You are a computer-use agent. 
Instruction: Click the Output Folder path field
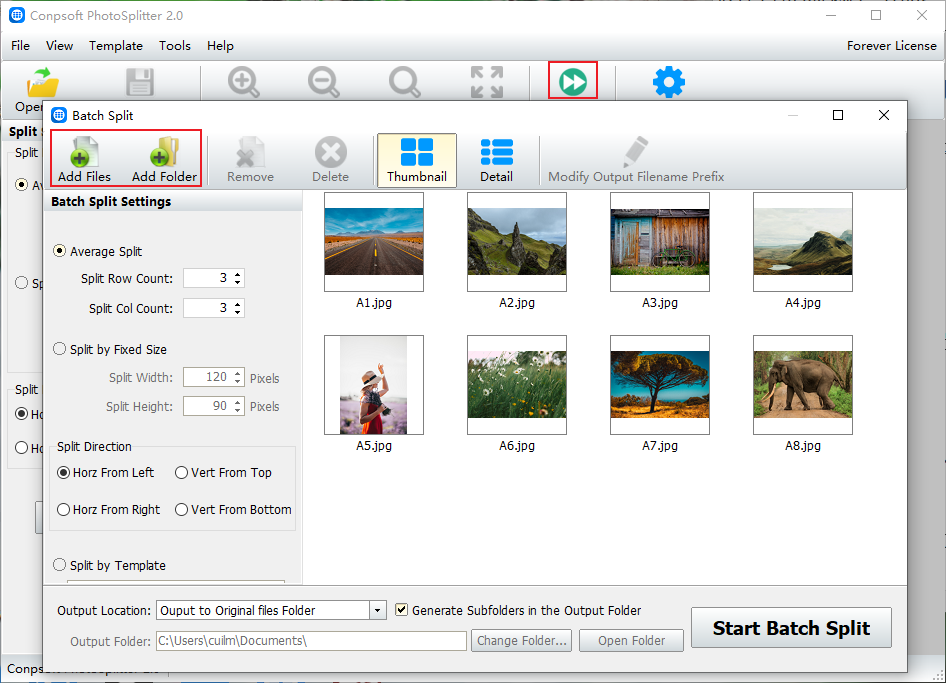click(311, 640)
